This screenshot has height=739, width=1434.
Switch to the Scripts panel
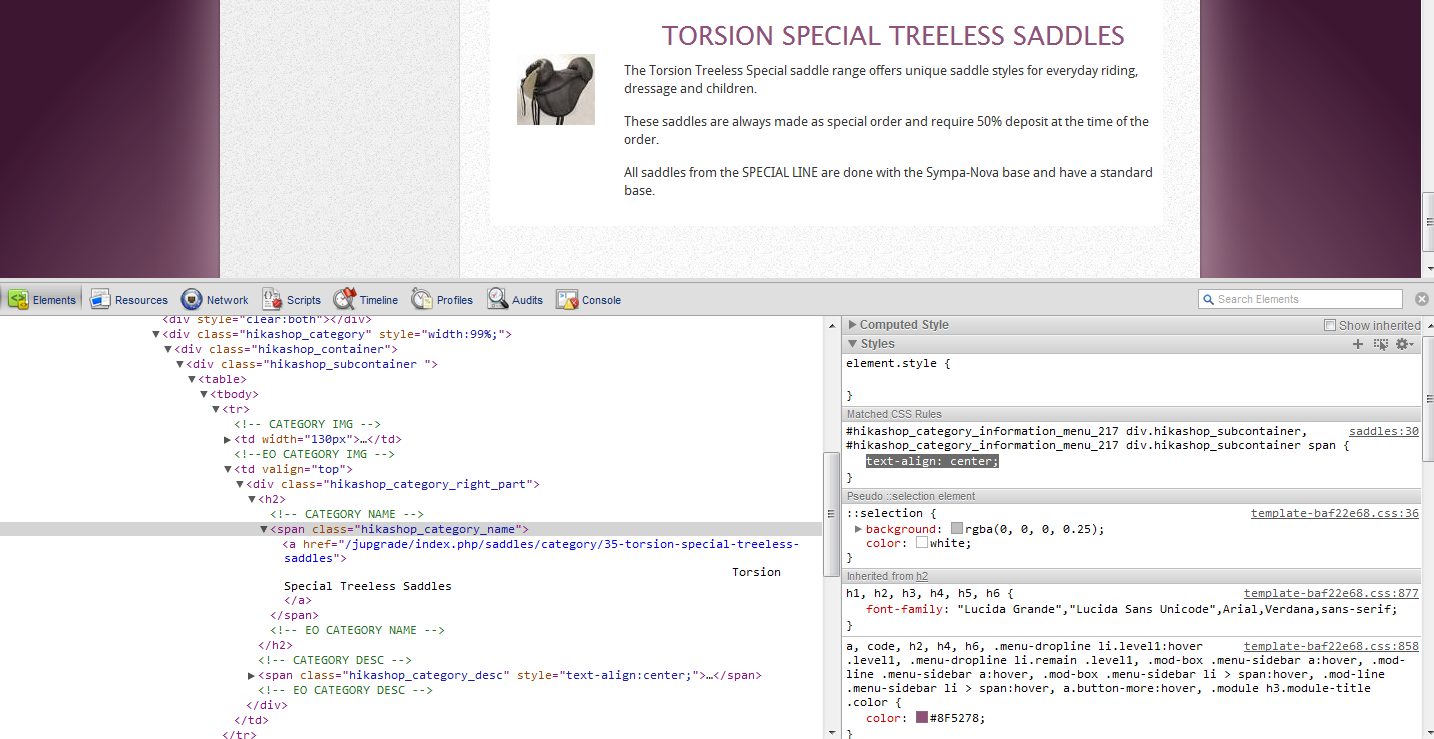click(291, 299)
